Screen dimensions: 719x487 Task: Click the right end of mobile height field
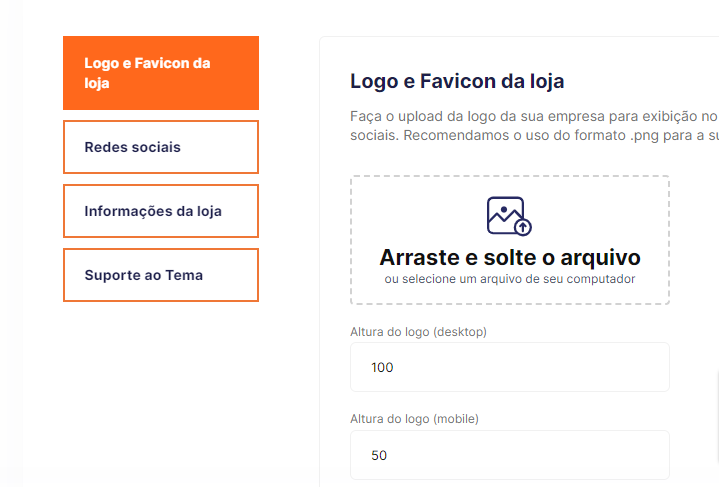click(650, 455)
